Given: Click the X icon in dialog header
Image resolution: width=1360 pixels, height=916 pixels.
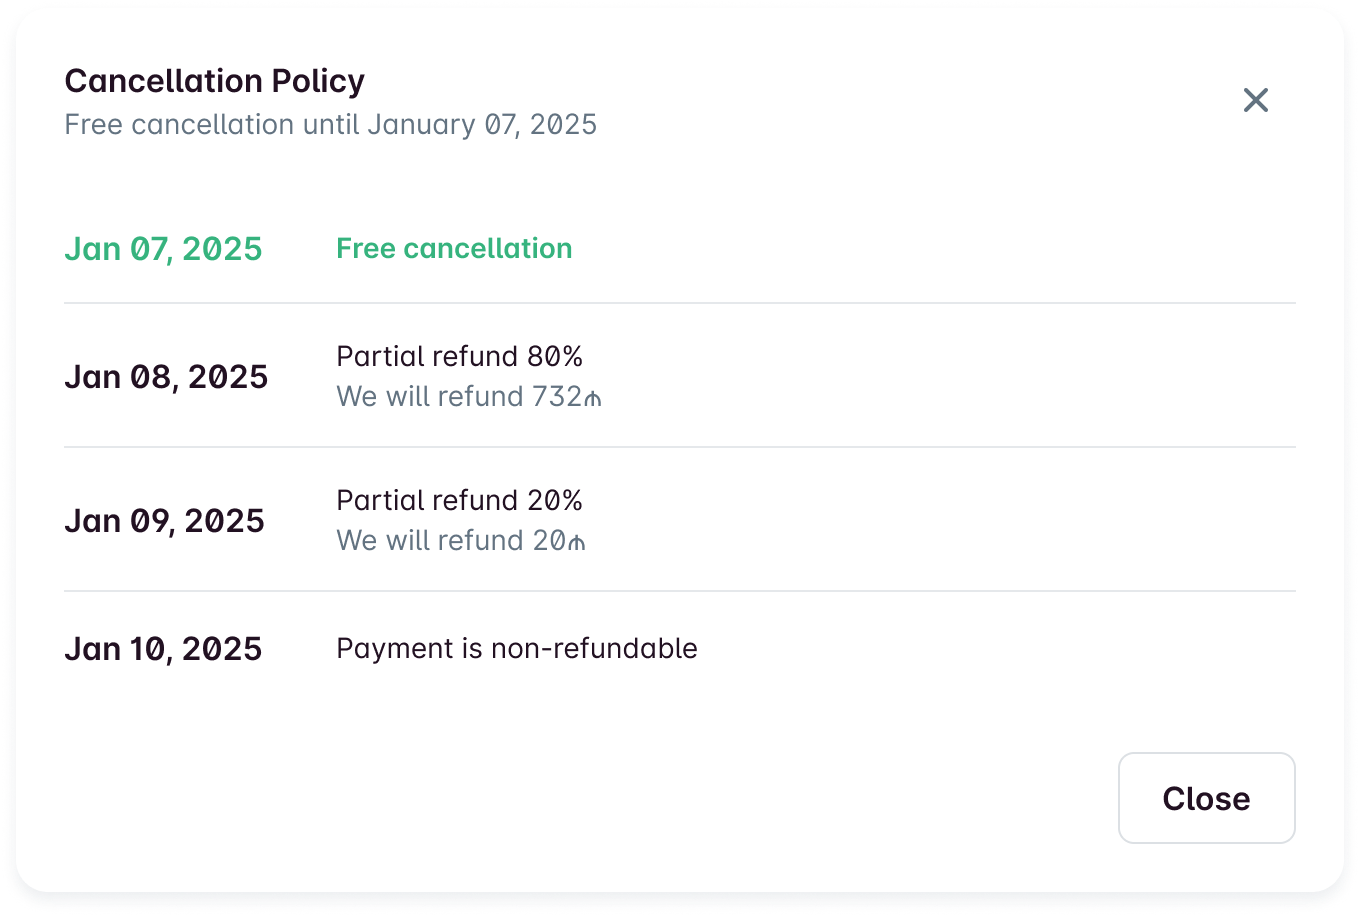Looking at the screenshot, I should 1255,100.
